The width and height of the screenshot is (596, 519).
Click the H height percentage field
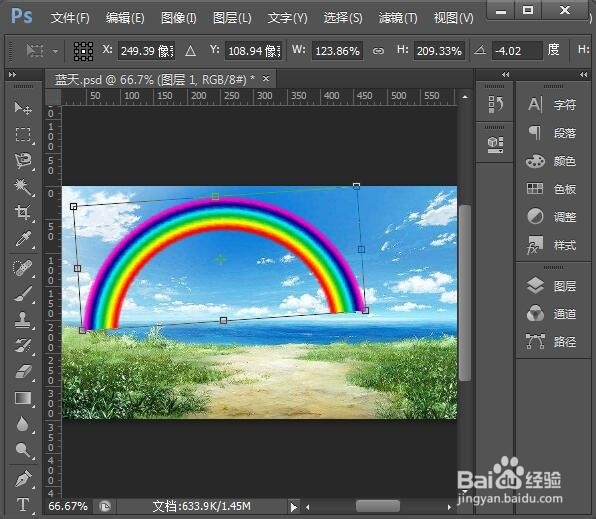click(x=439, y=51)
